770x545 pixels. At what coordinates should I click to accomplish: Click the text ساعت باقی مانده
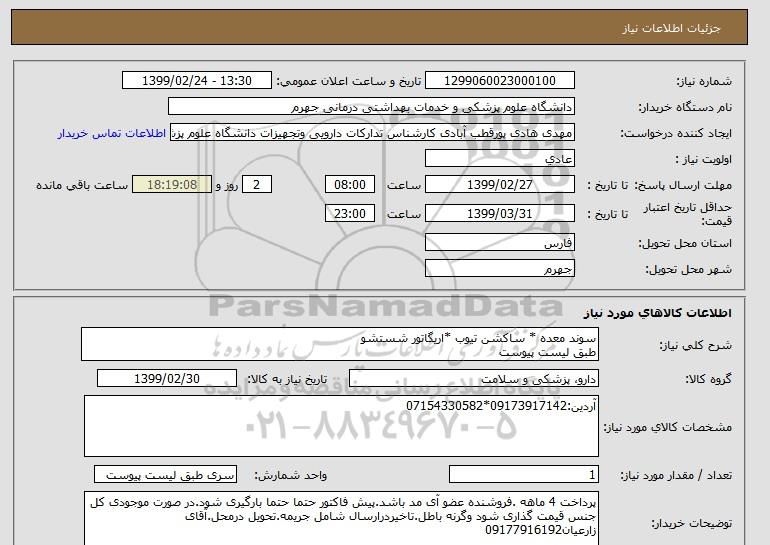[82, 186]
